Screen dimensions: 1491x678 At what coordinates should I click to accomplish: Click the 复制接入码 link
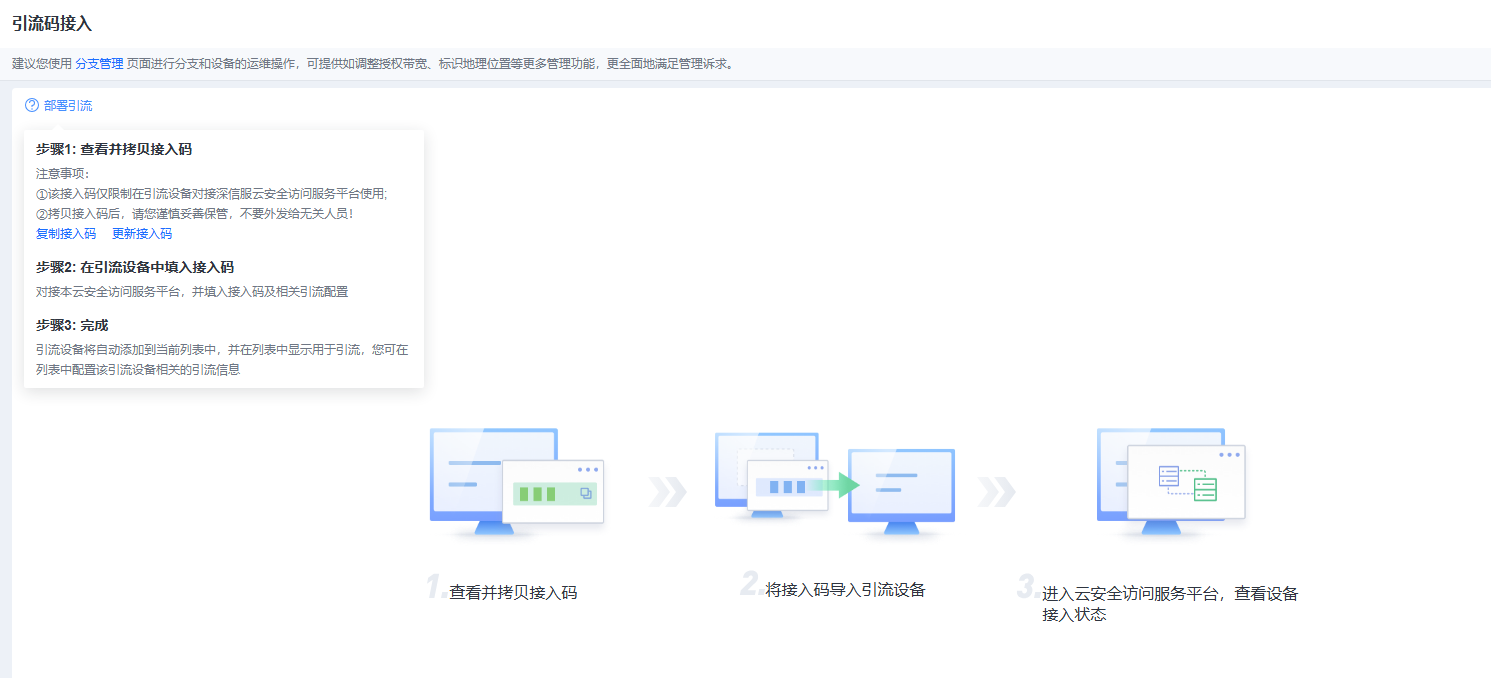[66, 234]
